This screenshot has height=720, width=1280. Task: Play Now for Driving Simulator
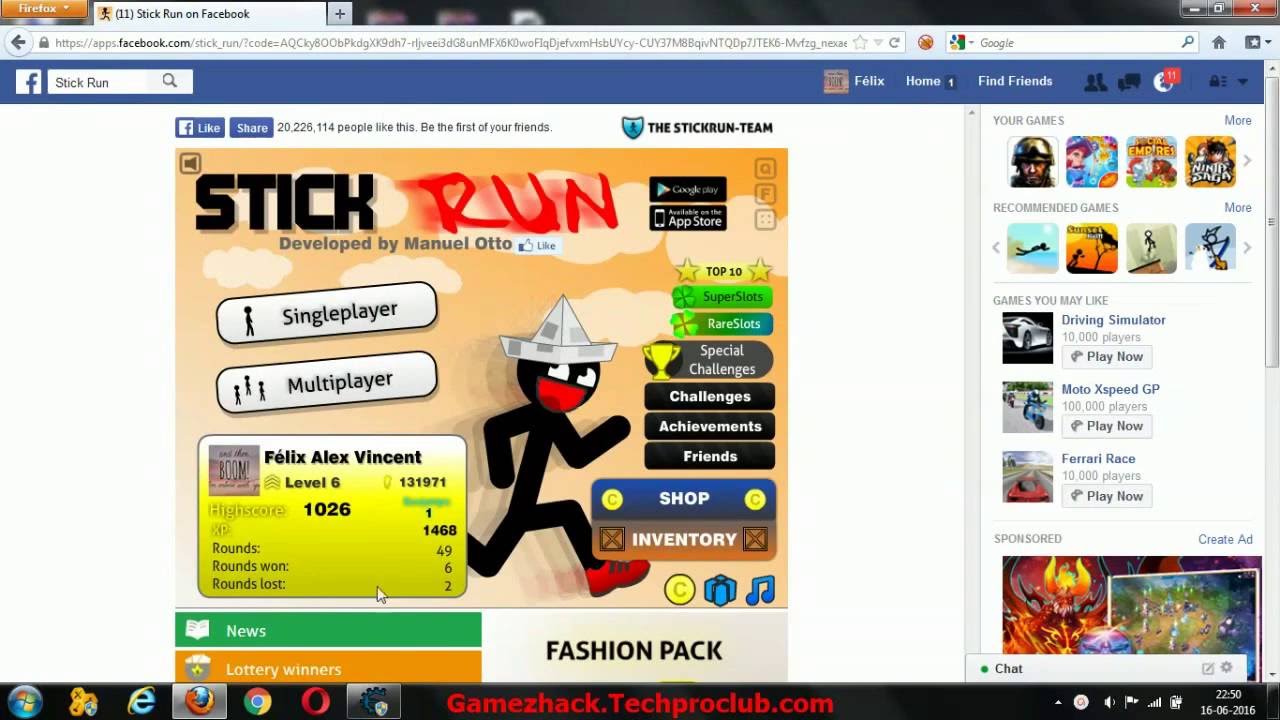[1107, 357]
